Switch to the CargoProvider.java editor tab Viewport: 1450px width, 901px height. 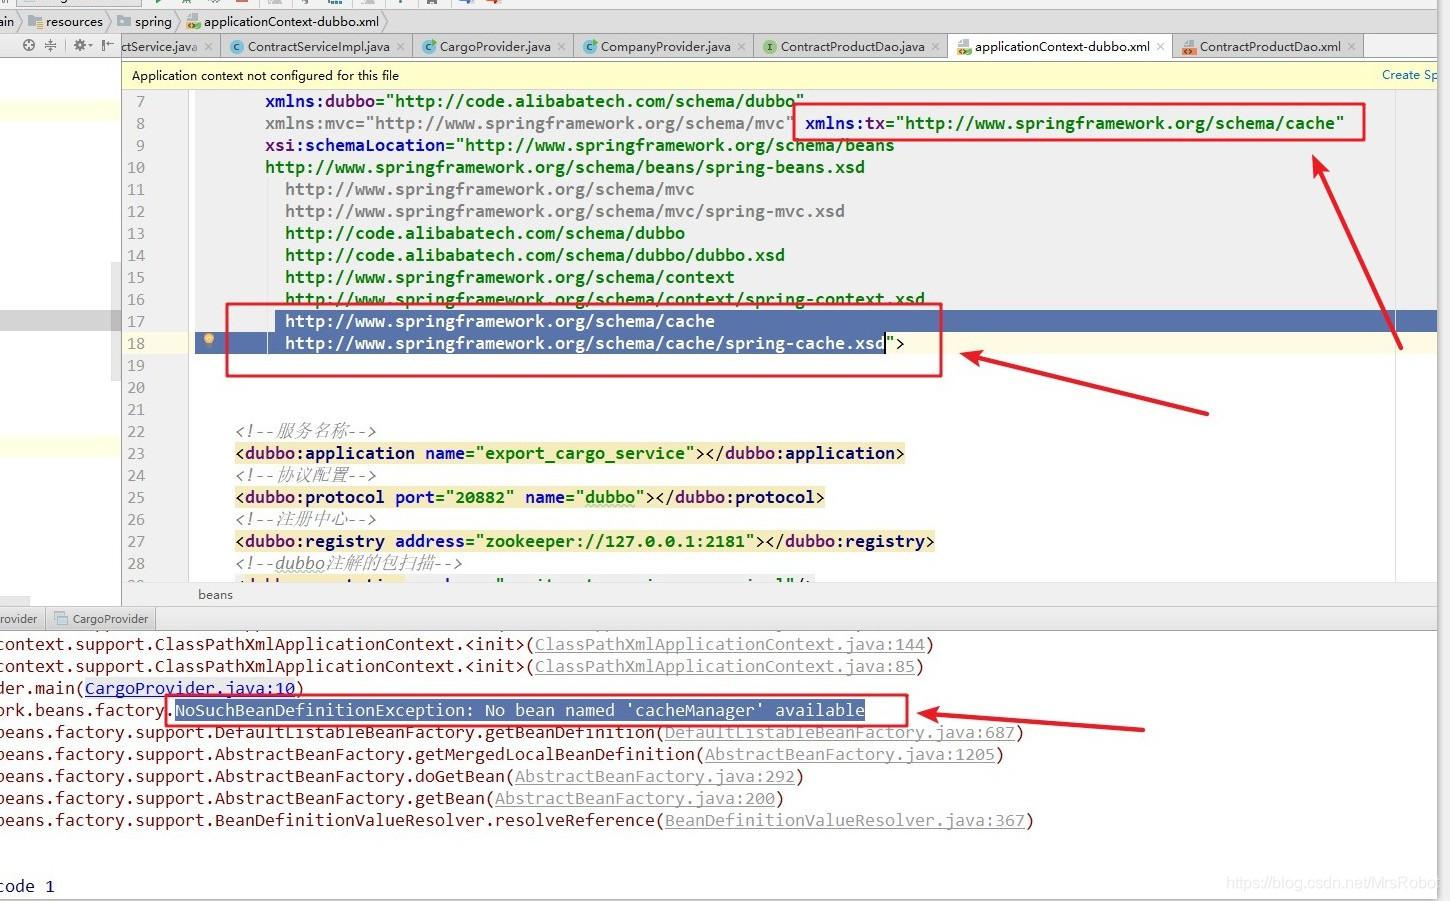pos(495,47)
